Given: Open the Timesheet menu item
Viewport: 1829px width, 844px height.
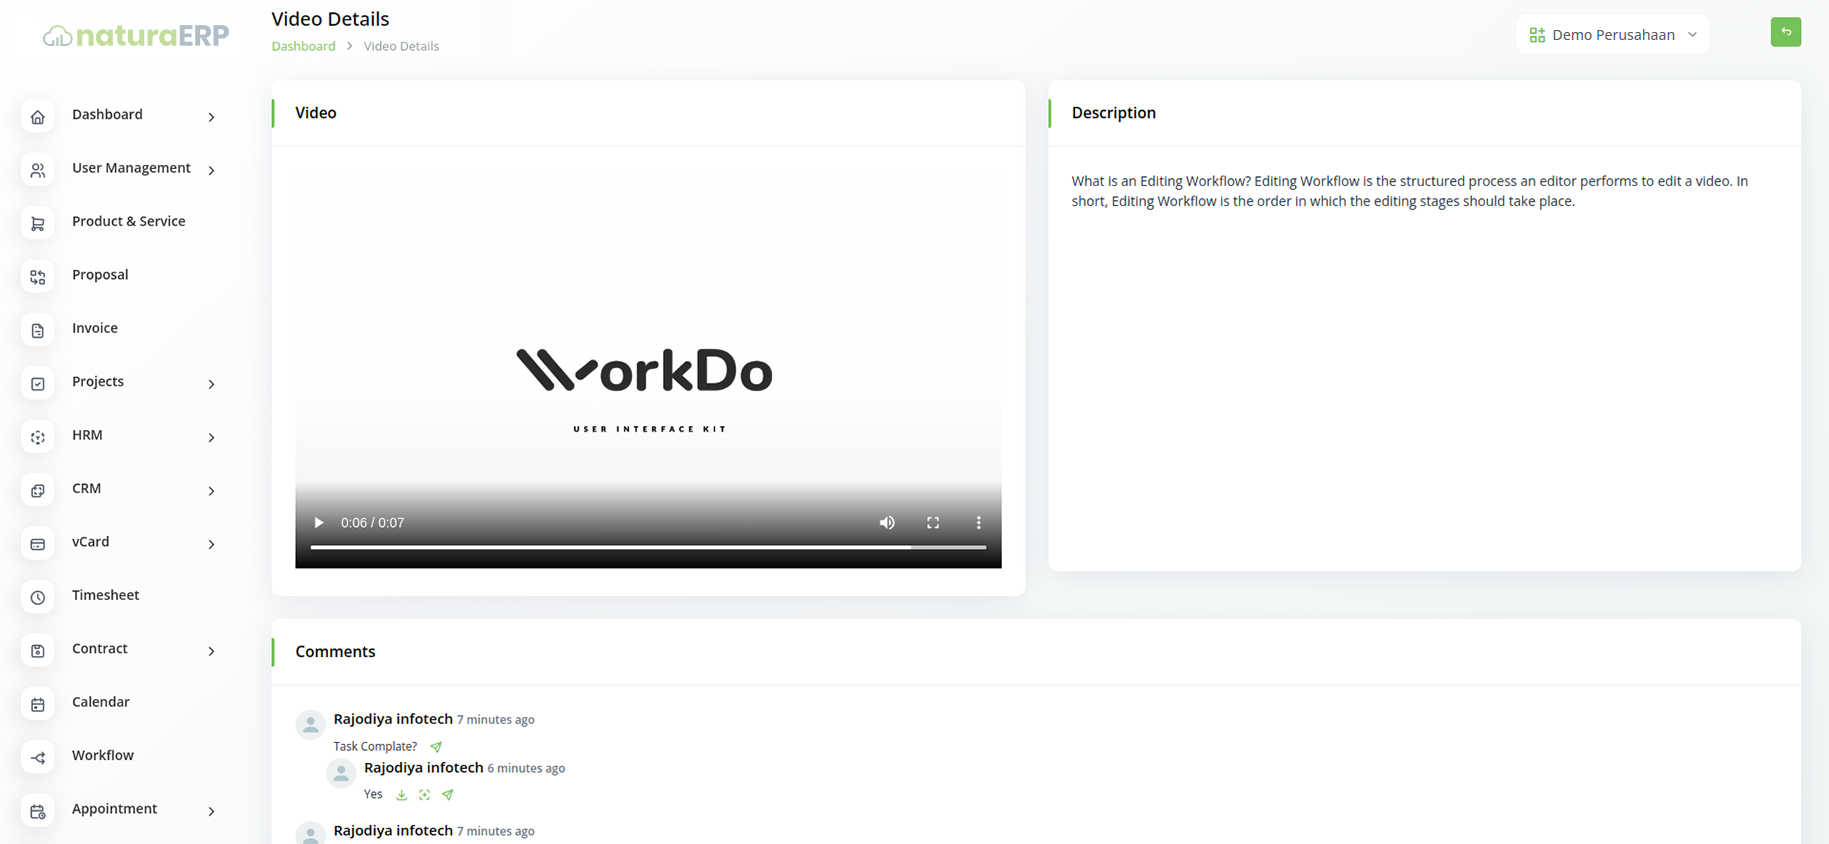Looking at the screenshot, I should coord(105,595).
